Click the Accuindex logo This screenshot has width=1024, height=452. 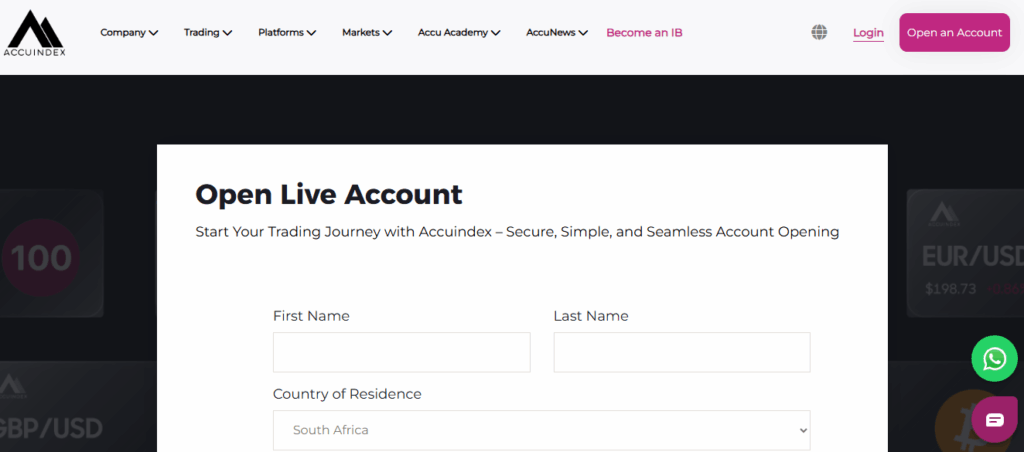[x=35, y=33]
